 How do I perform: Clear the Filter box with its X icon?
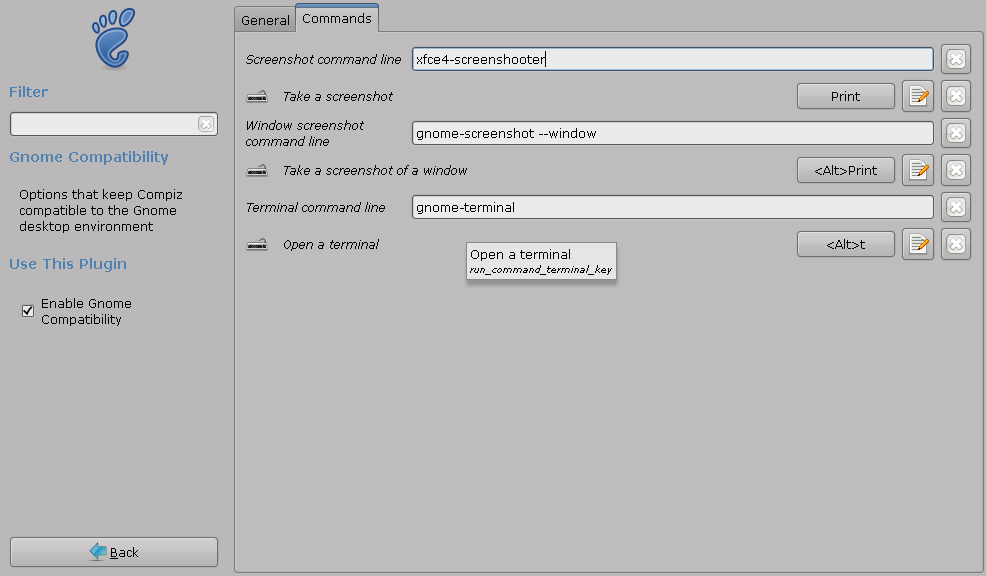[206, 124]
